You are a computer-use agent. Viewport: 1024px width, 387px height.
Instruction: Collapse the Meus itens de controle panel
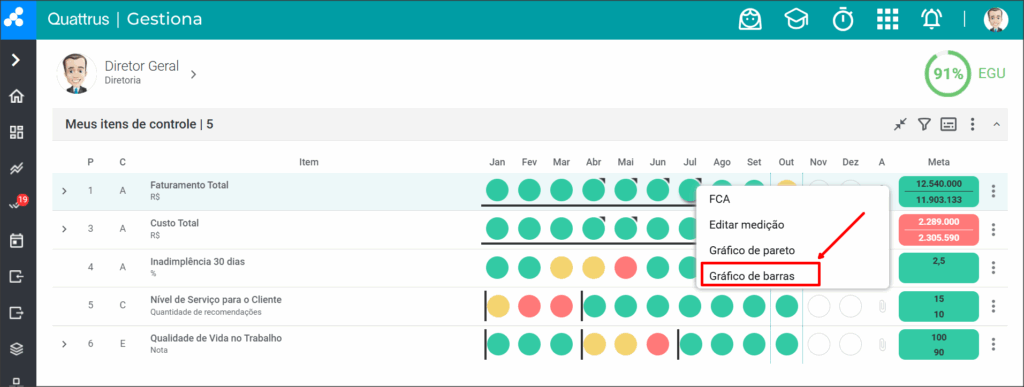pyautogui.click(x=996, y=124)
